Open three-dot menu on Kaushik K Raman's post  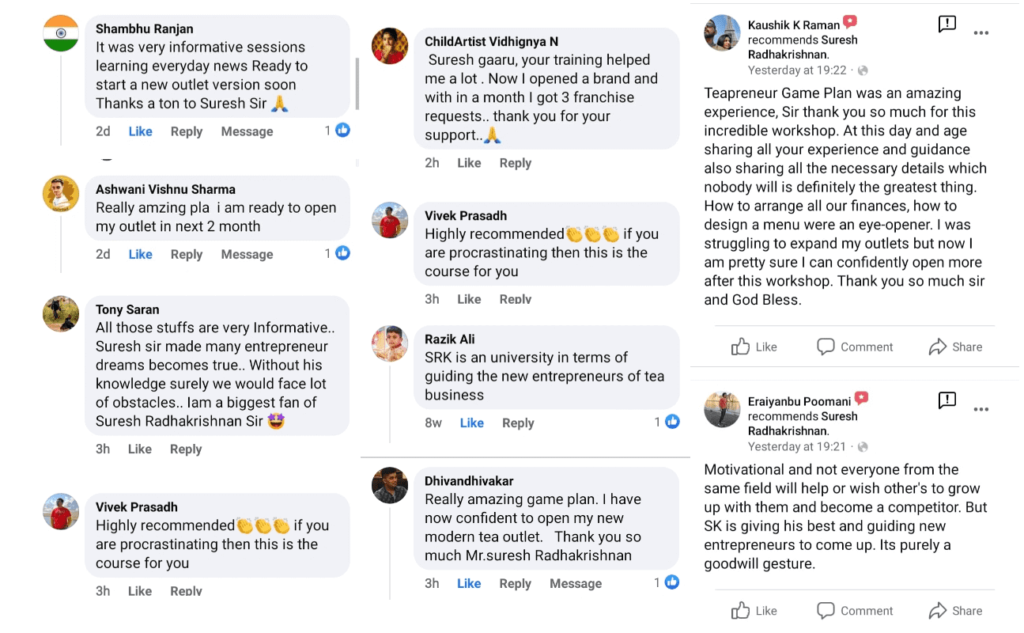[981, 32]
